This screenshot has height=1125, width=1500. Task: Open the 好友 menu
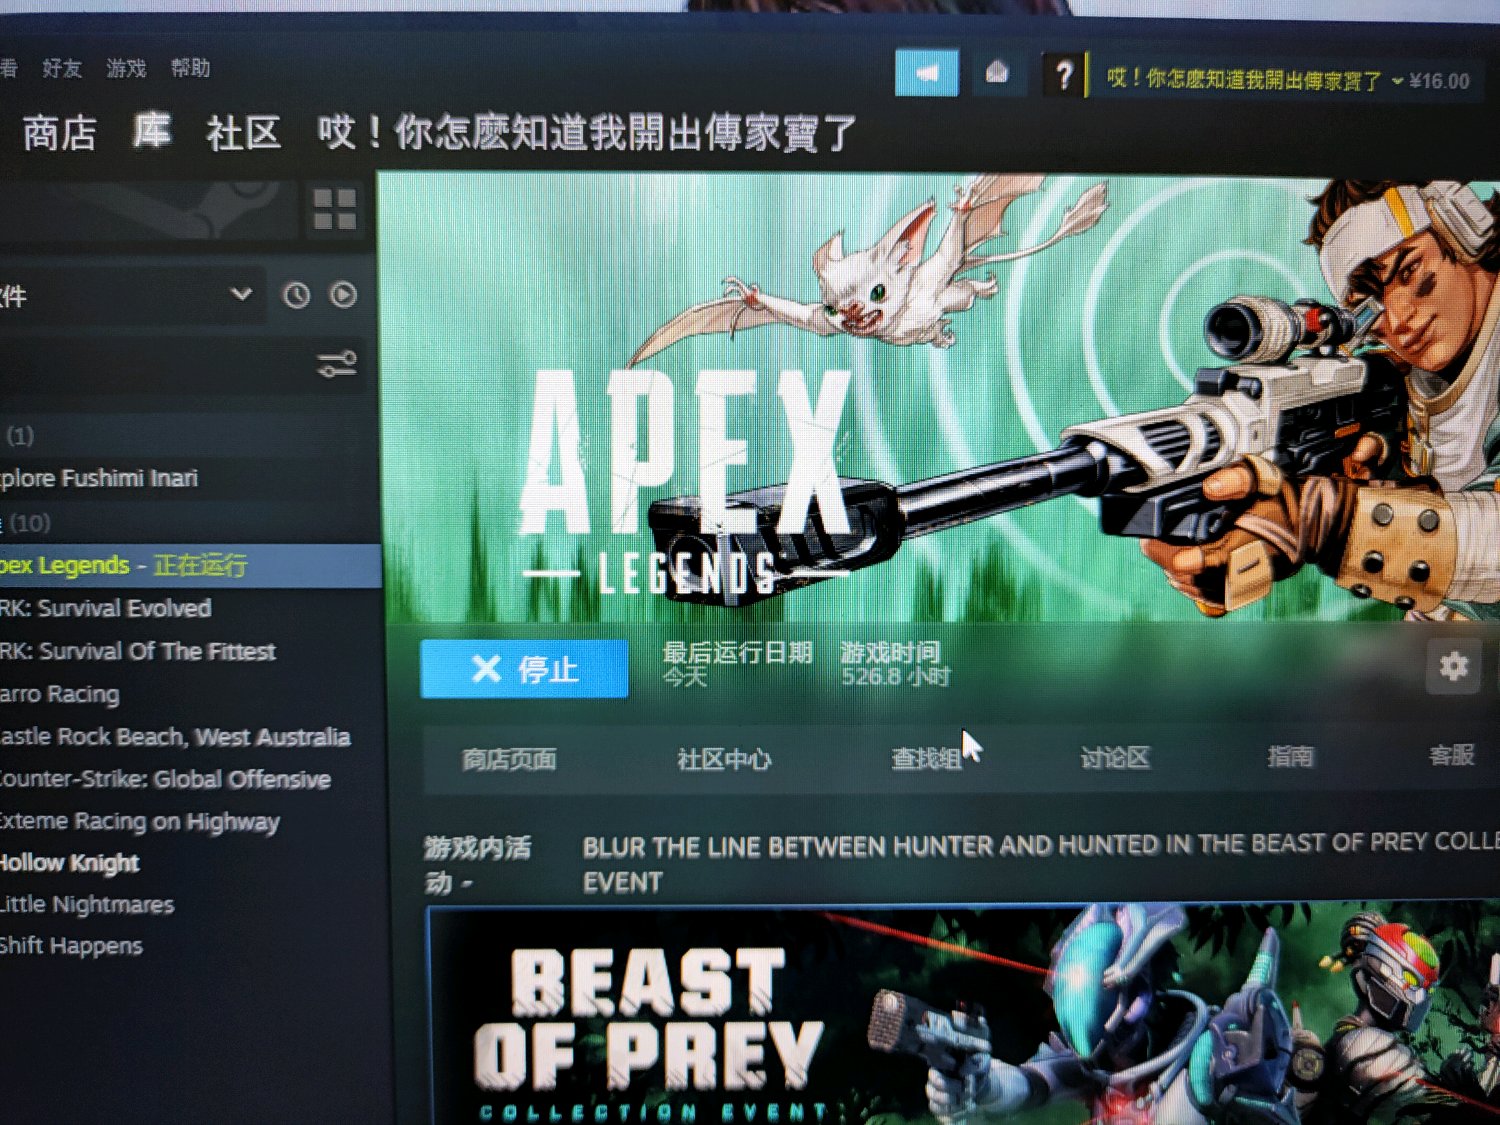62,68
